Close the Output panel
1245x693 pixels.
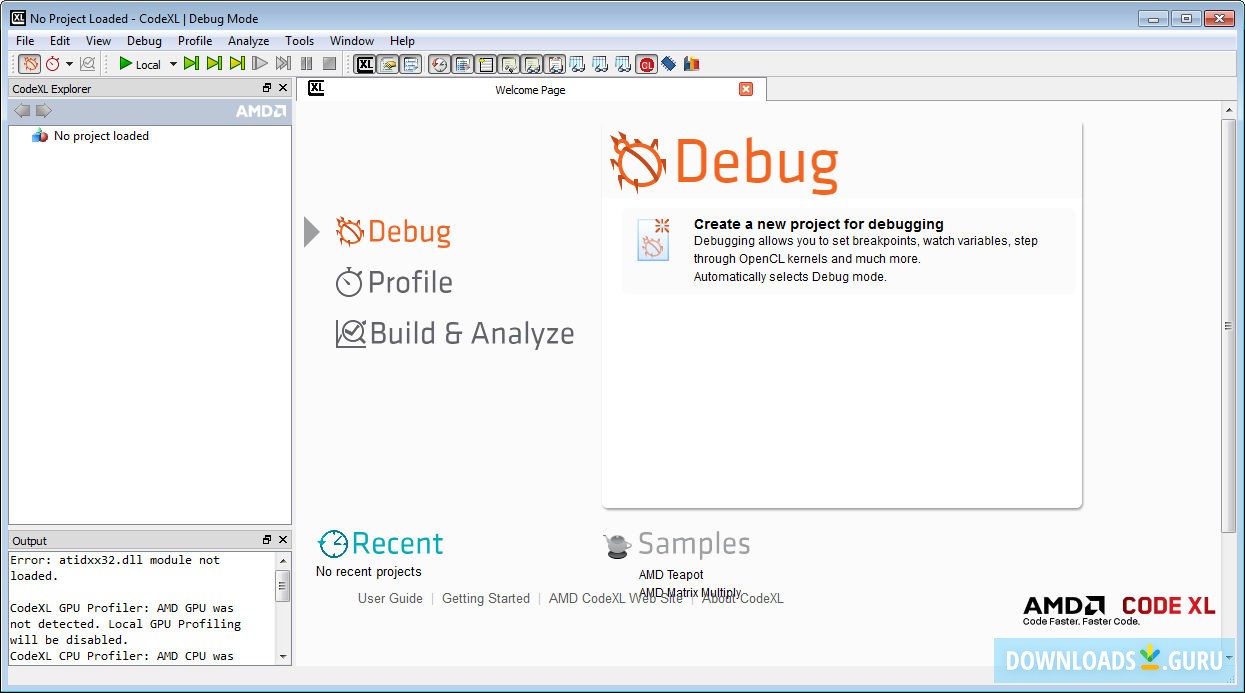283,540
